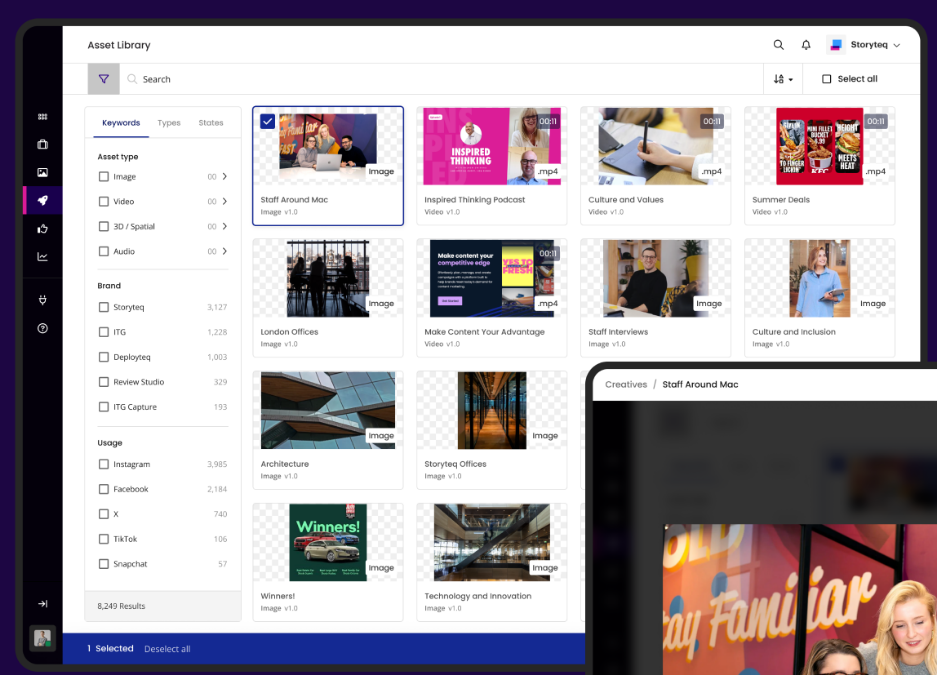Open the plug integrations sidebar icon
Image resolution: width=937 pixels, height=675 pixels.
point(42,300)
